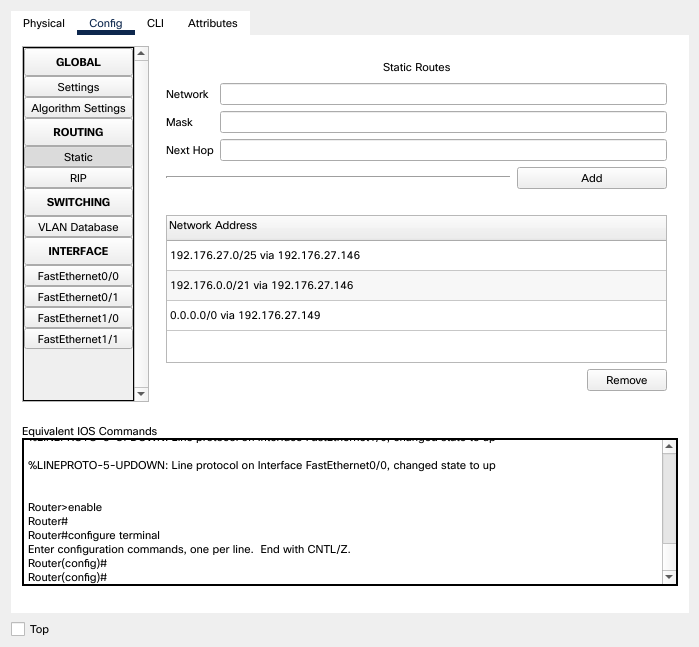Select Static routing option

pos(78,157)
